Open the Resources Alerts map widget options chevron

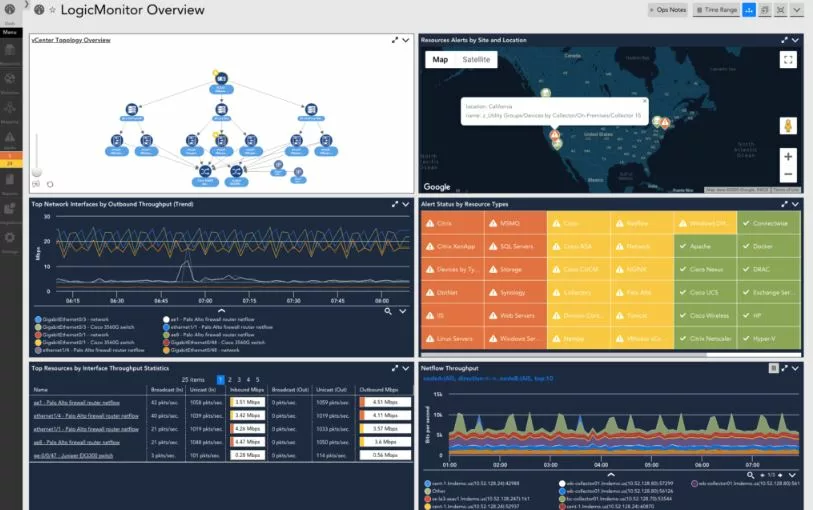795,40
